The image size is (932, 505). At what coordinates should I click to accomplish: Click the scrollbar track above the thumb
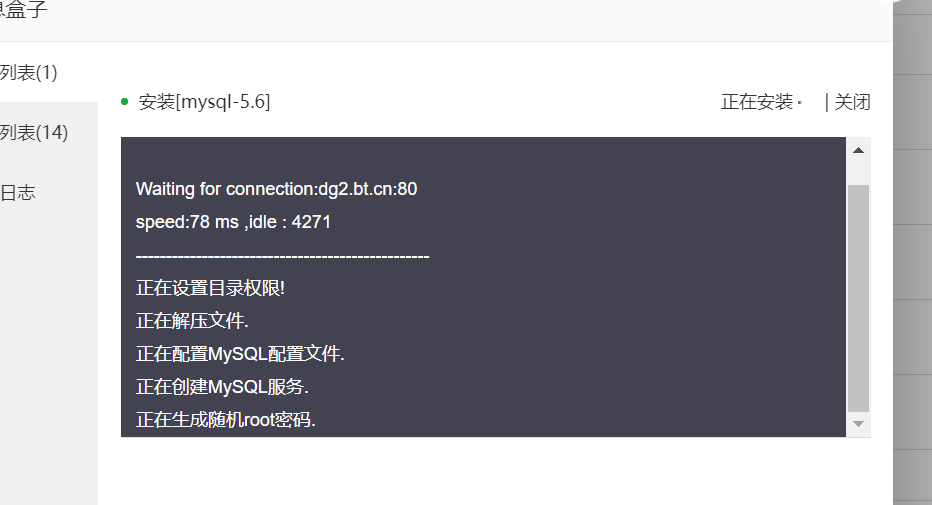pos(858,173)
